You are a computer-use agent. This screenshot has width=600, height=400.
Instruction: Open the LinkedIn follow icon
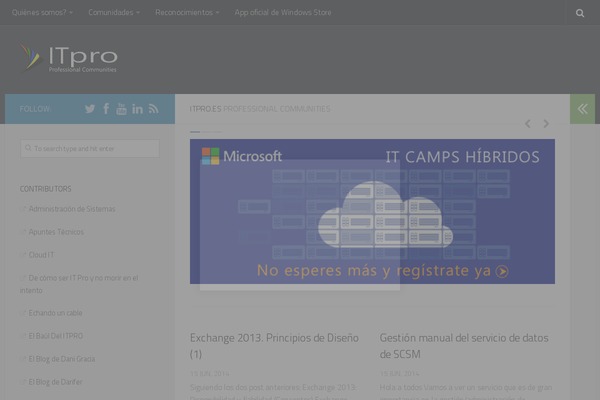[x=137, y=109]
